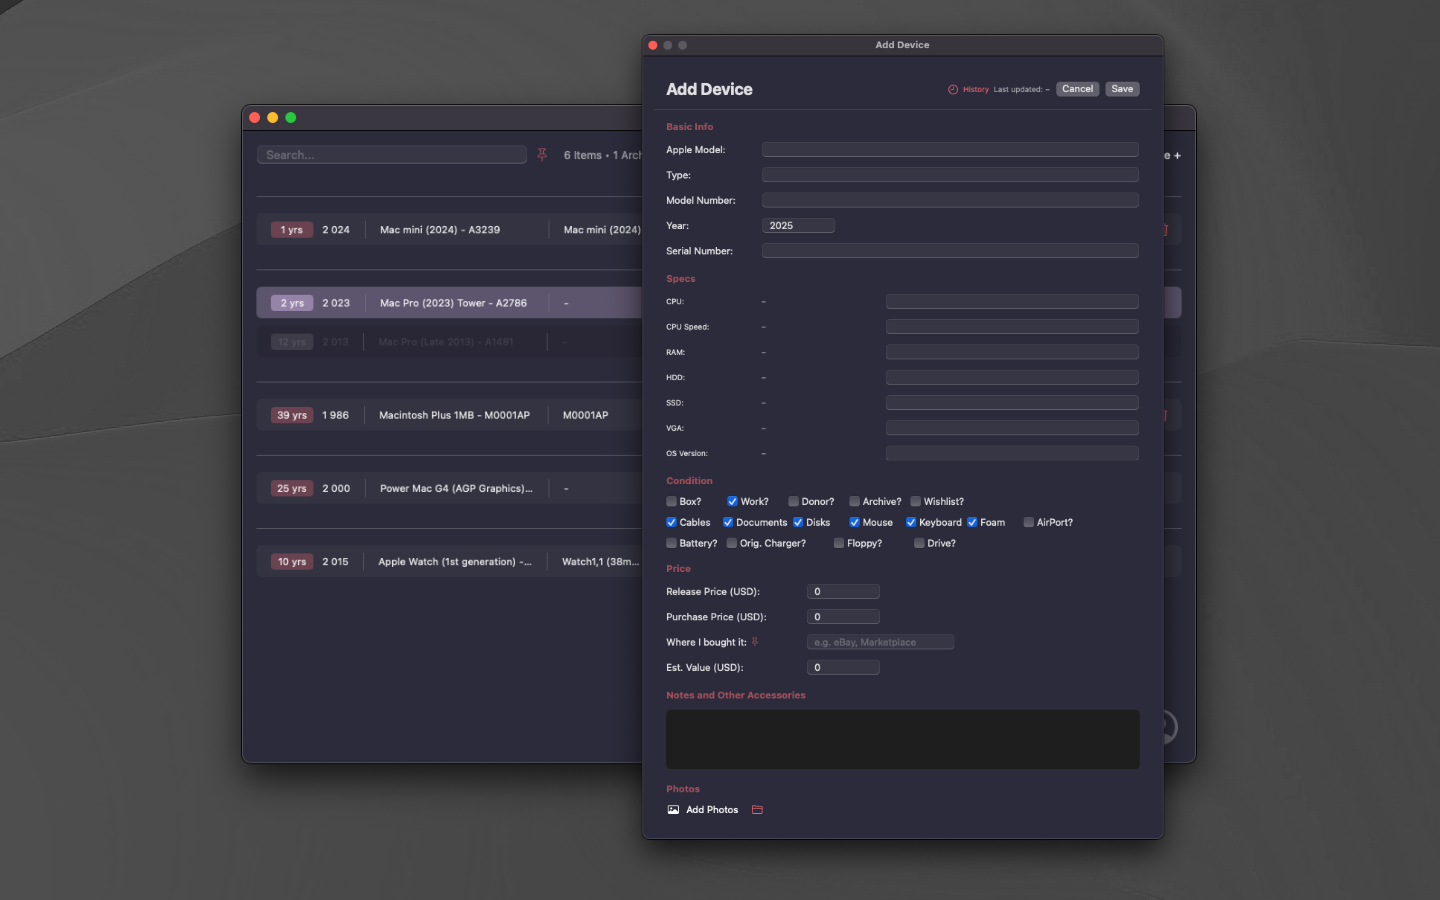The image size is (1440, 900).
Task: Uncheck the Work? checkbox
Action: click(732, 502)
